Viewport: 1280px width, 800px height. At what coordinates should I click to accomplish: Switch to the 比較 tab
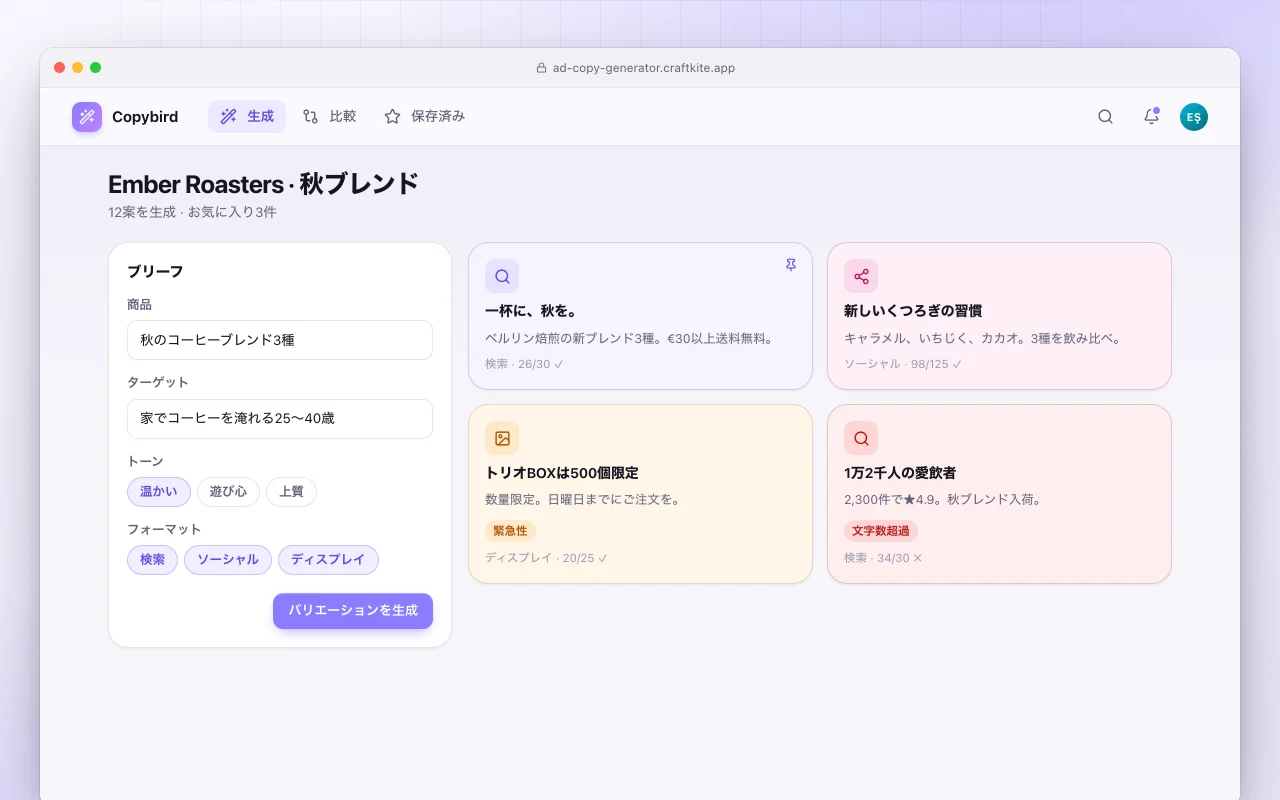coord(329,117)
